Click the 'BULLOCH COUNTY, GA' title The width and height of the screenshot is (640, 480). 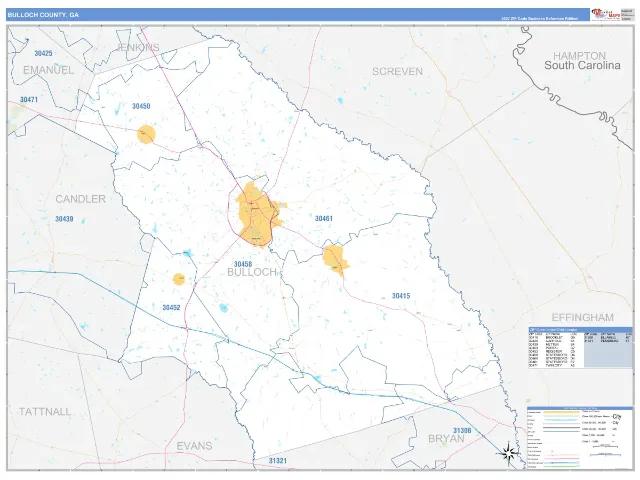43,15
